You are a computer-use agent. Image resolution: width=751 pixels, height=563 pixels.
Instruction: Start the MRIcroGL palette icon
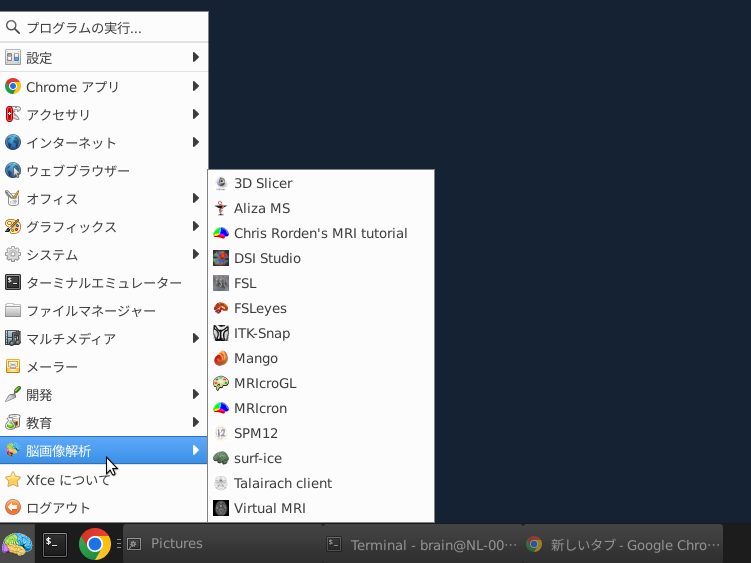pyautogui.click(x=221, y=383)
